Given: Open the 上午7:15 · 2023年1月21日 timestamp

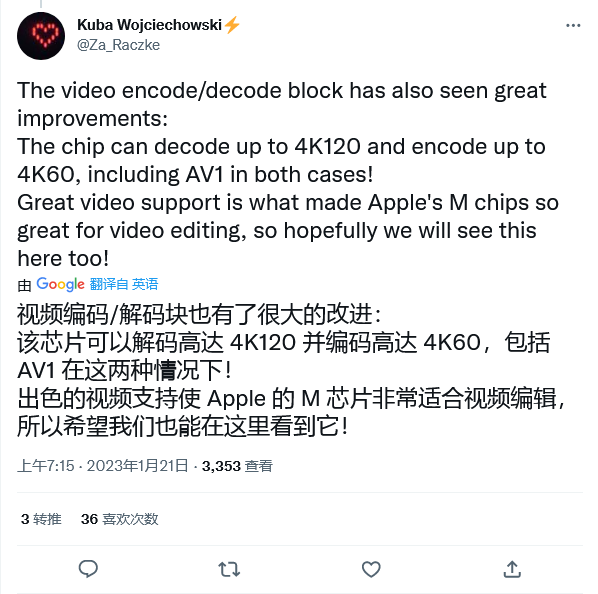Looking at the screenshot, I should [x=103, y=466].
